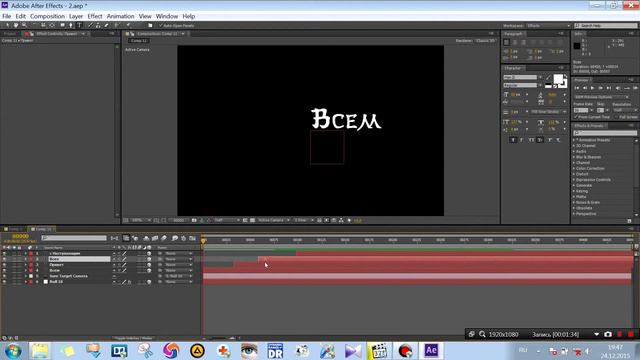This screenshot has height=360, width=640.
Task: Select the Type (T) tool
Action: pyautogui.click(x=79, y=25)
